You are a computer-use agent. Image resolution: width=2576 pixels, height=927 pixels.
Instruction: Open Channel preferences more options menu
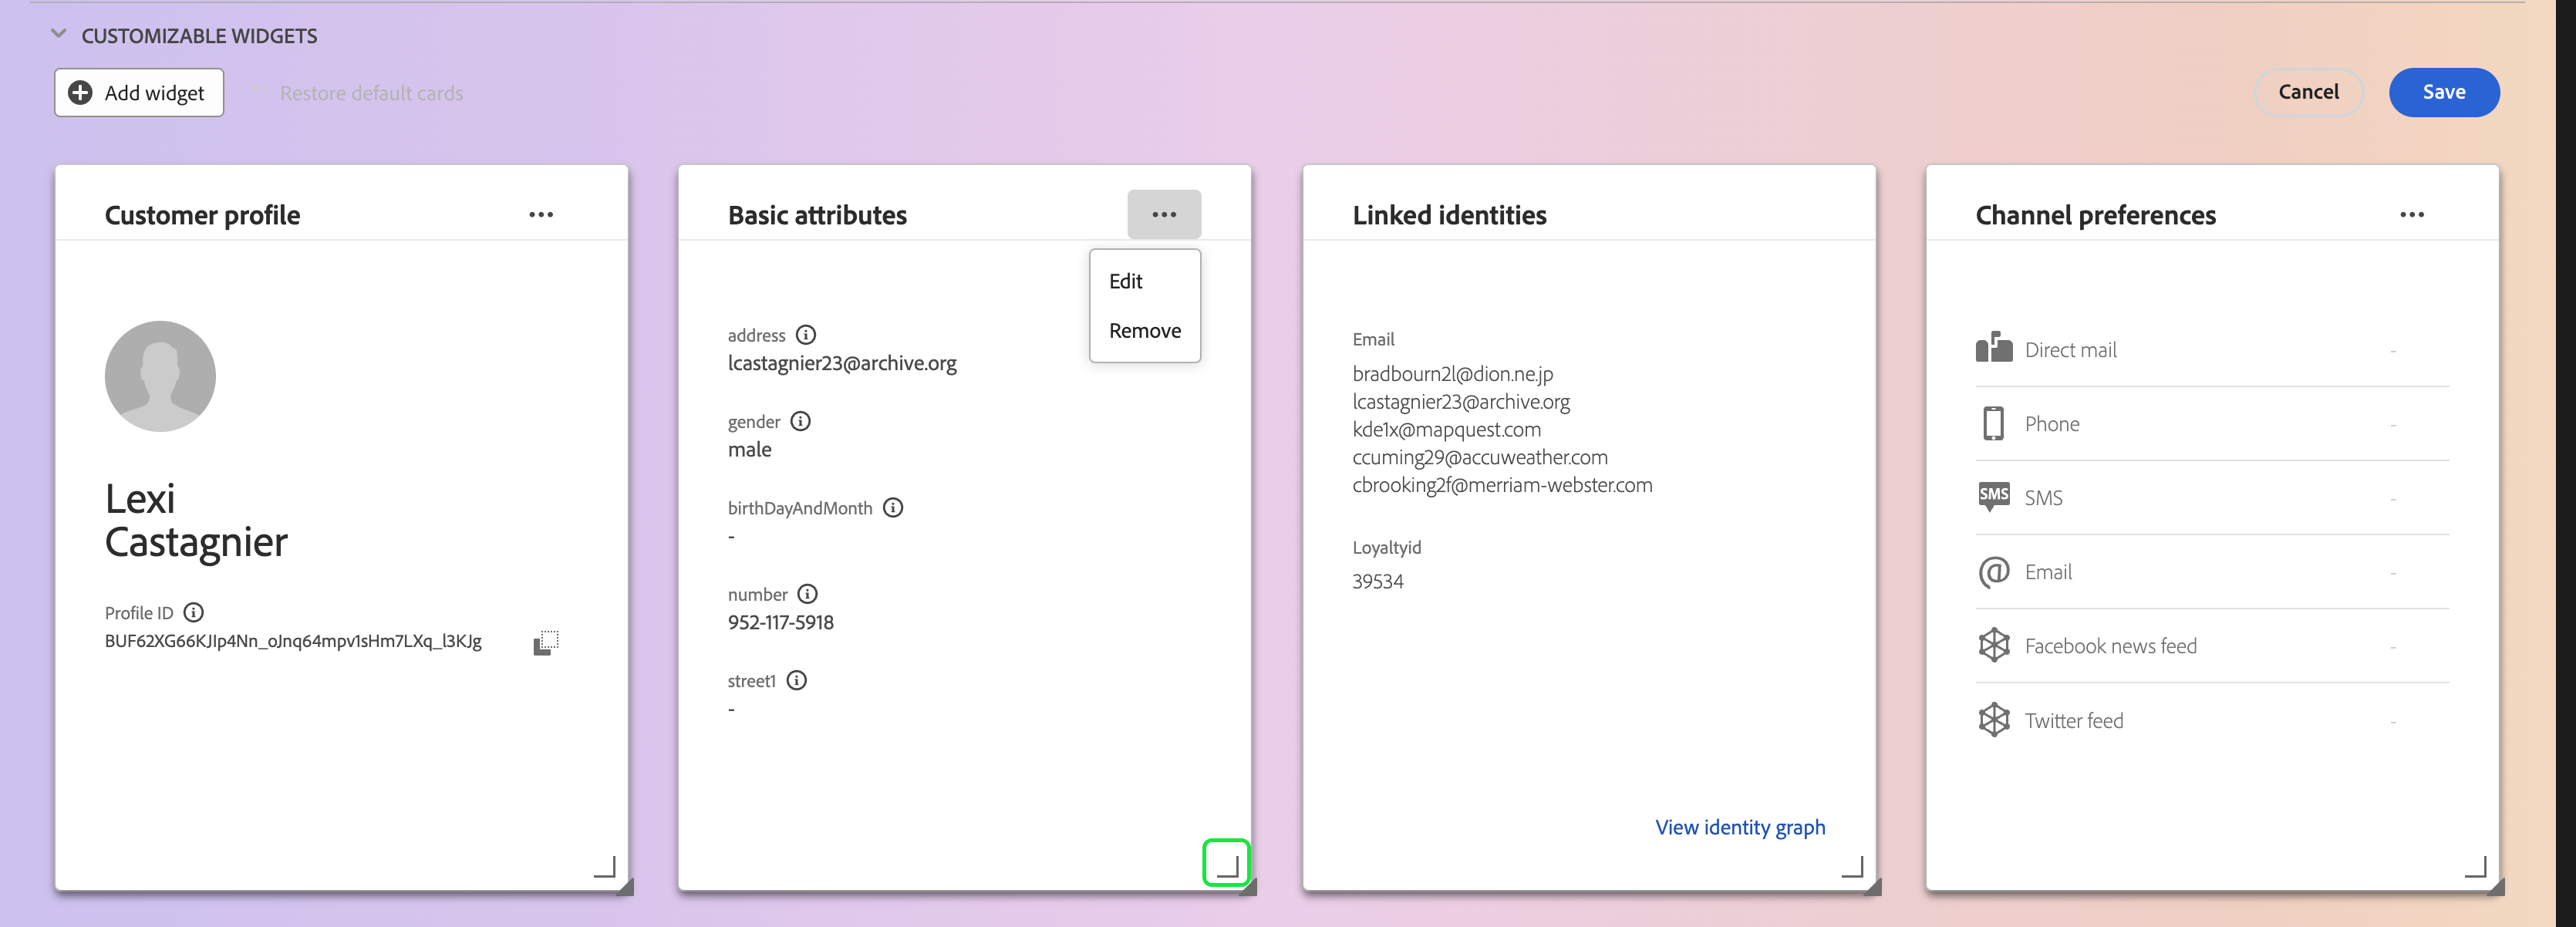[x=2411, y=215]
